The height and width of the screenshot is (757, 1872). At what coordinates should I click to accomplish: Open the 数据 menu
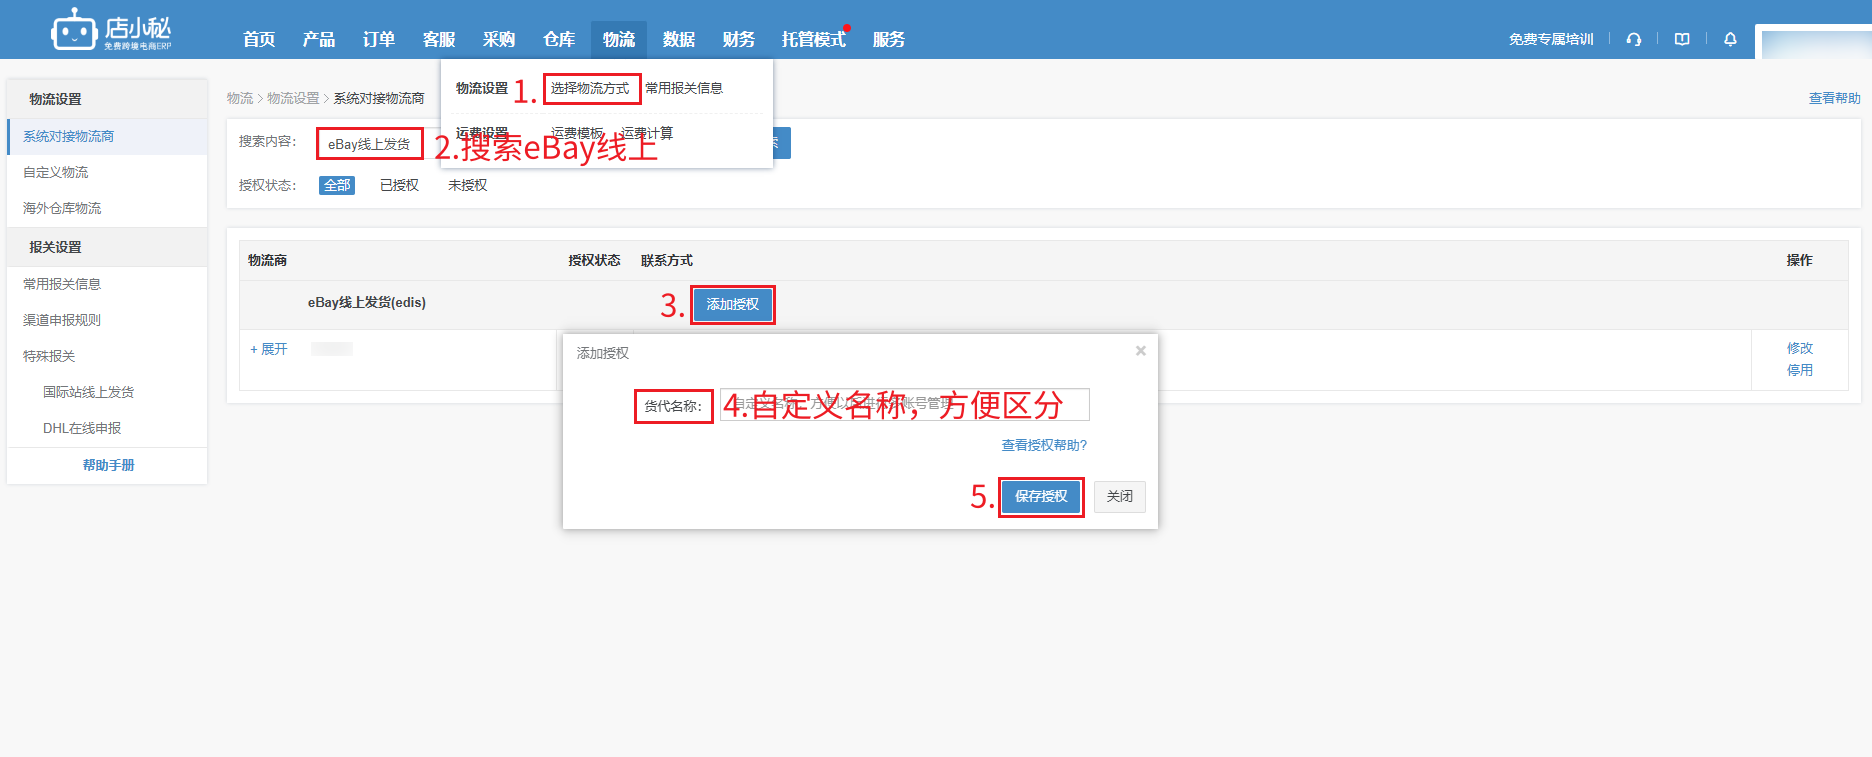click(679, 39)
